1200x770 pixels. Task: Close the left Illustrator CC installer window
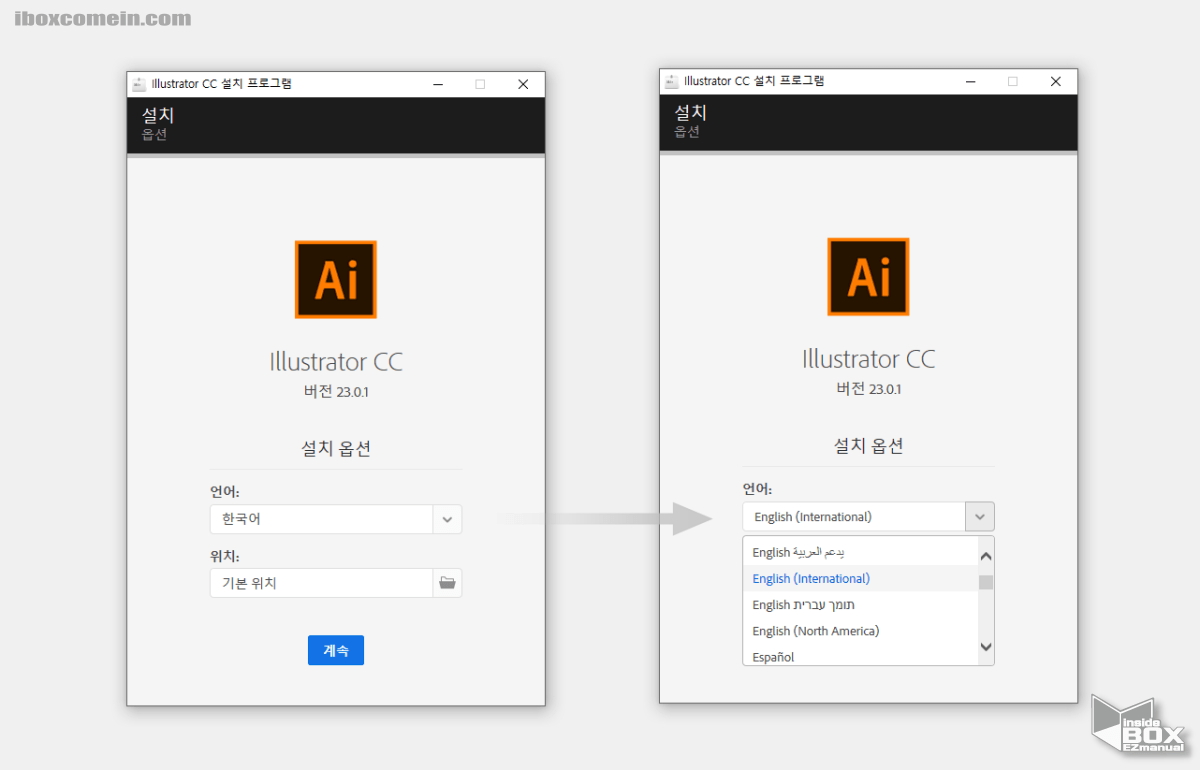(523, 84)
